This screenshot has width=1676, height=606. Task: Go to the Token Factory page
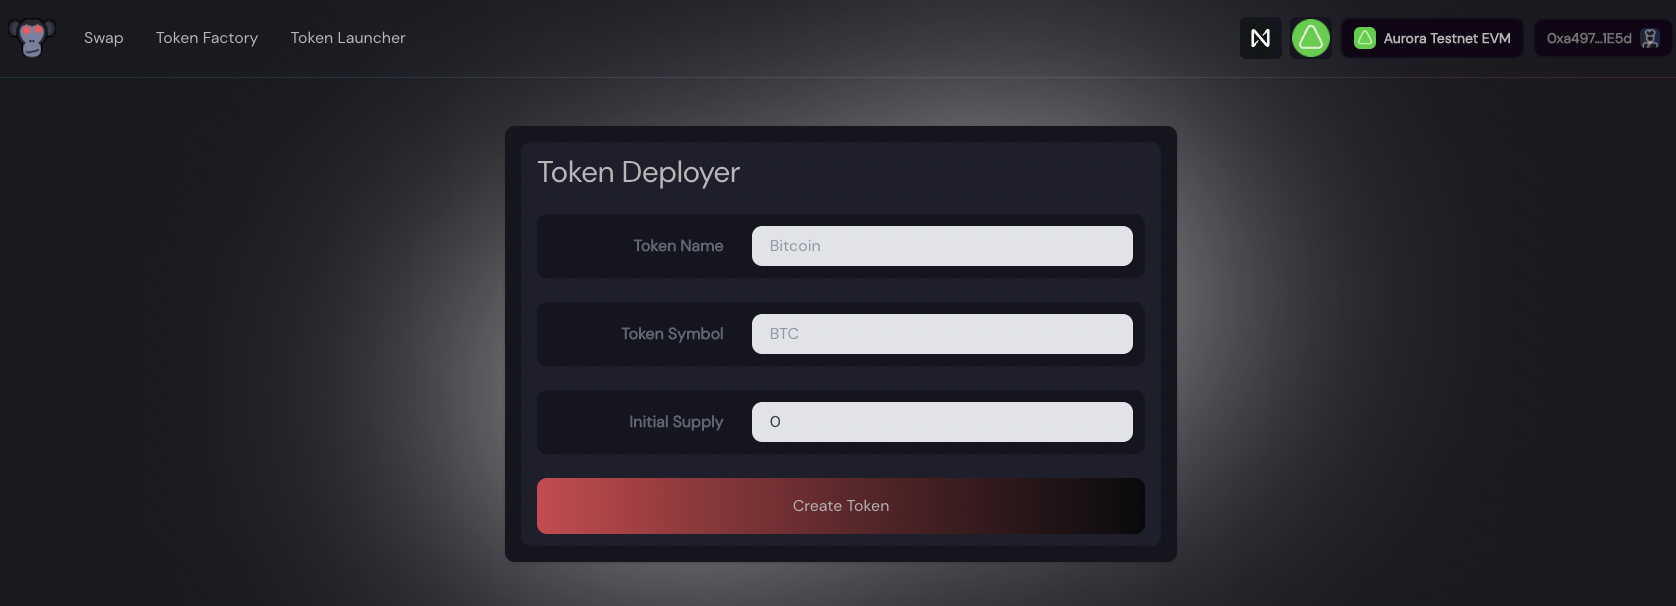pyautogui.click(x=207, y=38)
